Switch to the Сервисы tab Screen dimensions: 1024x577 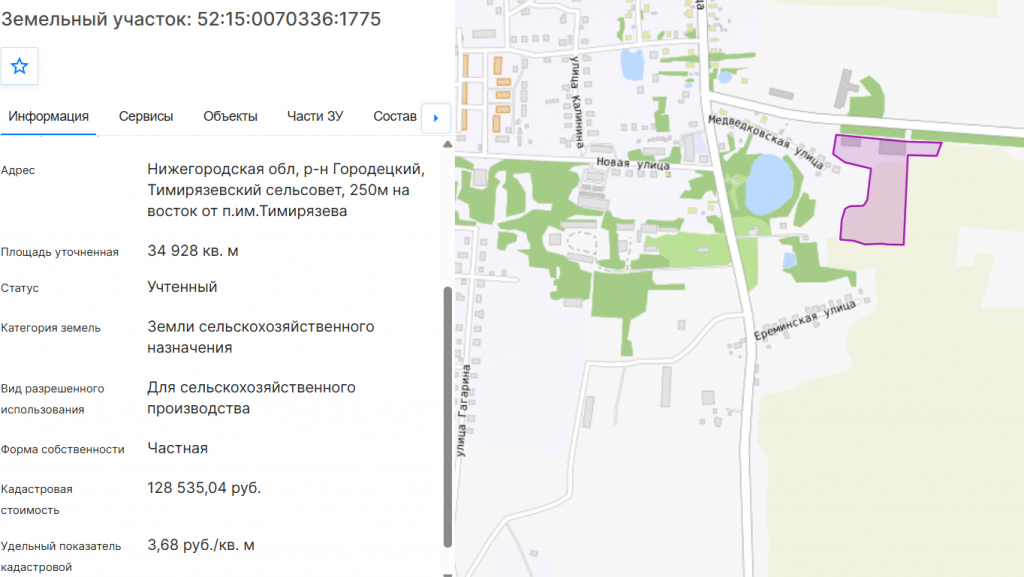tap(146, 116)
